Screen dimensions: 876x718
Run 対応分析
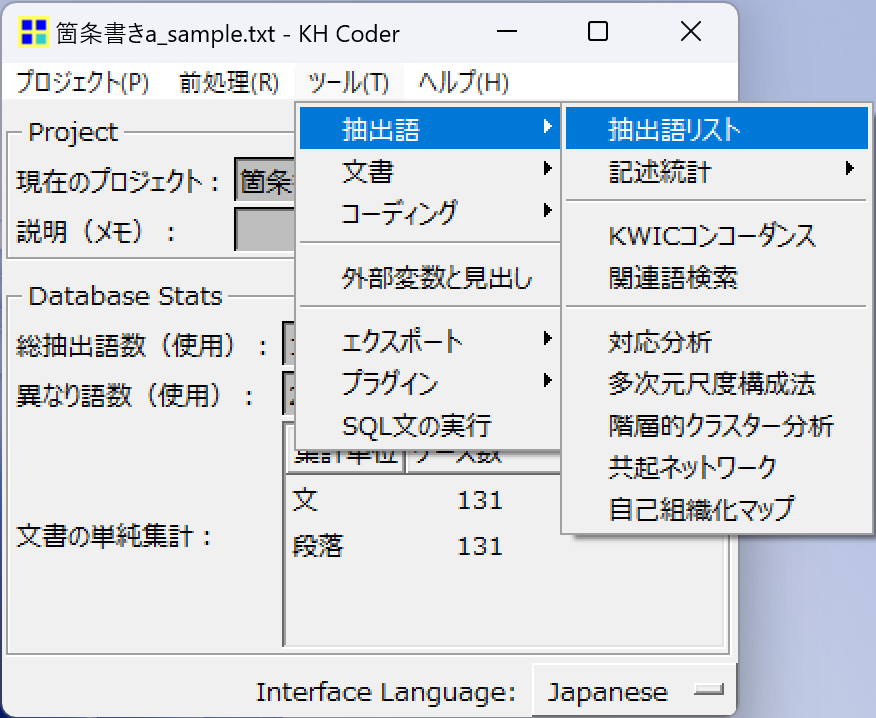[717, 341]
